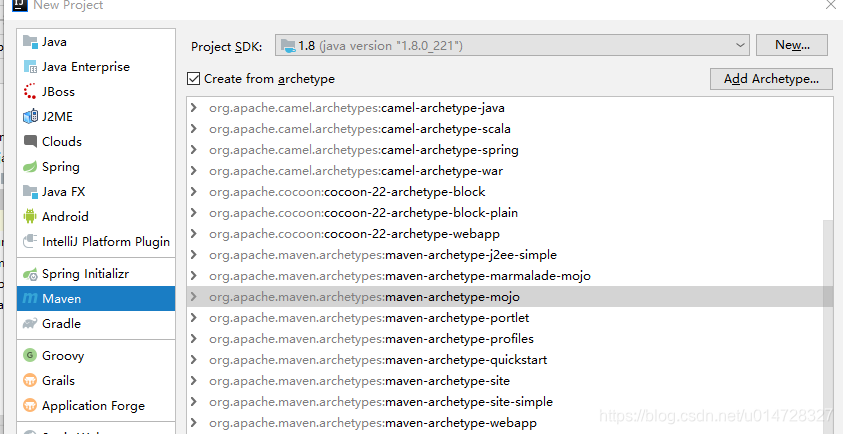This screenshot has width=843, height=434.
Task: Click the J2ME icon
Action: (31, 117)
